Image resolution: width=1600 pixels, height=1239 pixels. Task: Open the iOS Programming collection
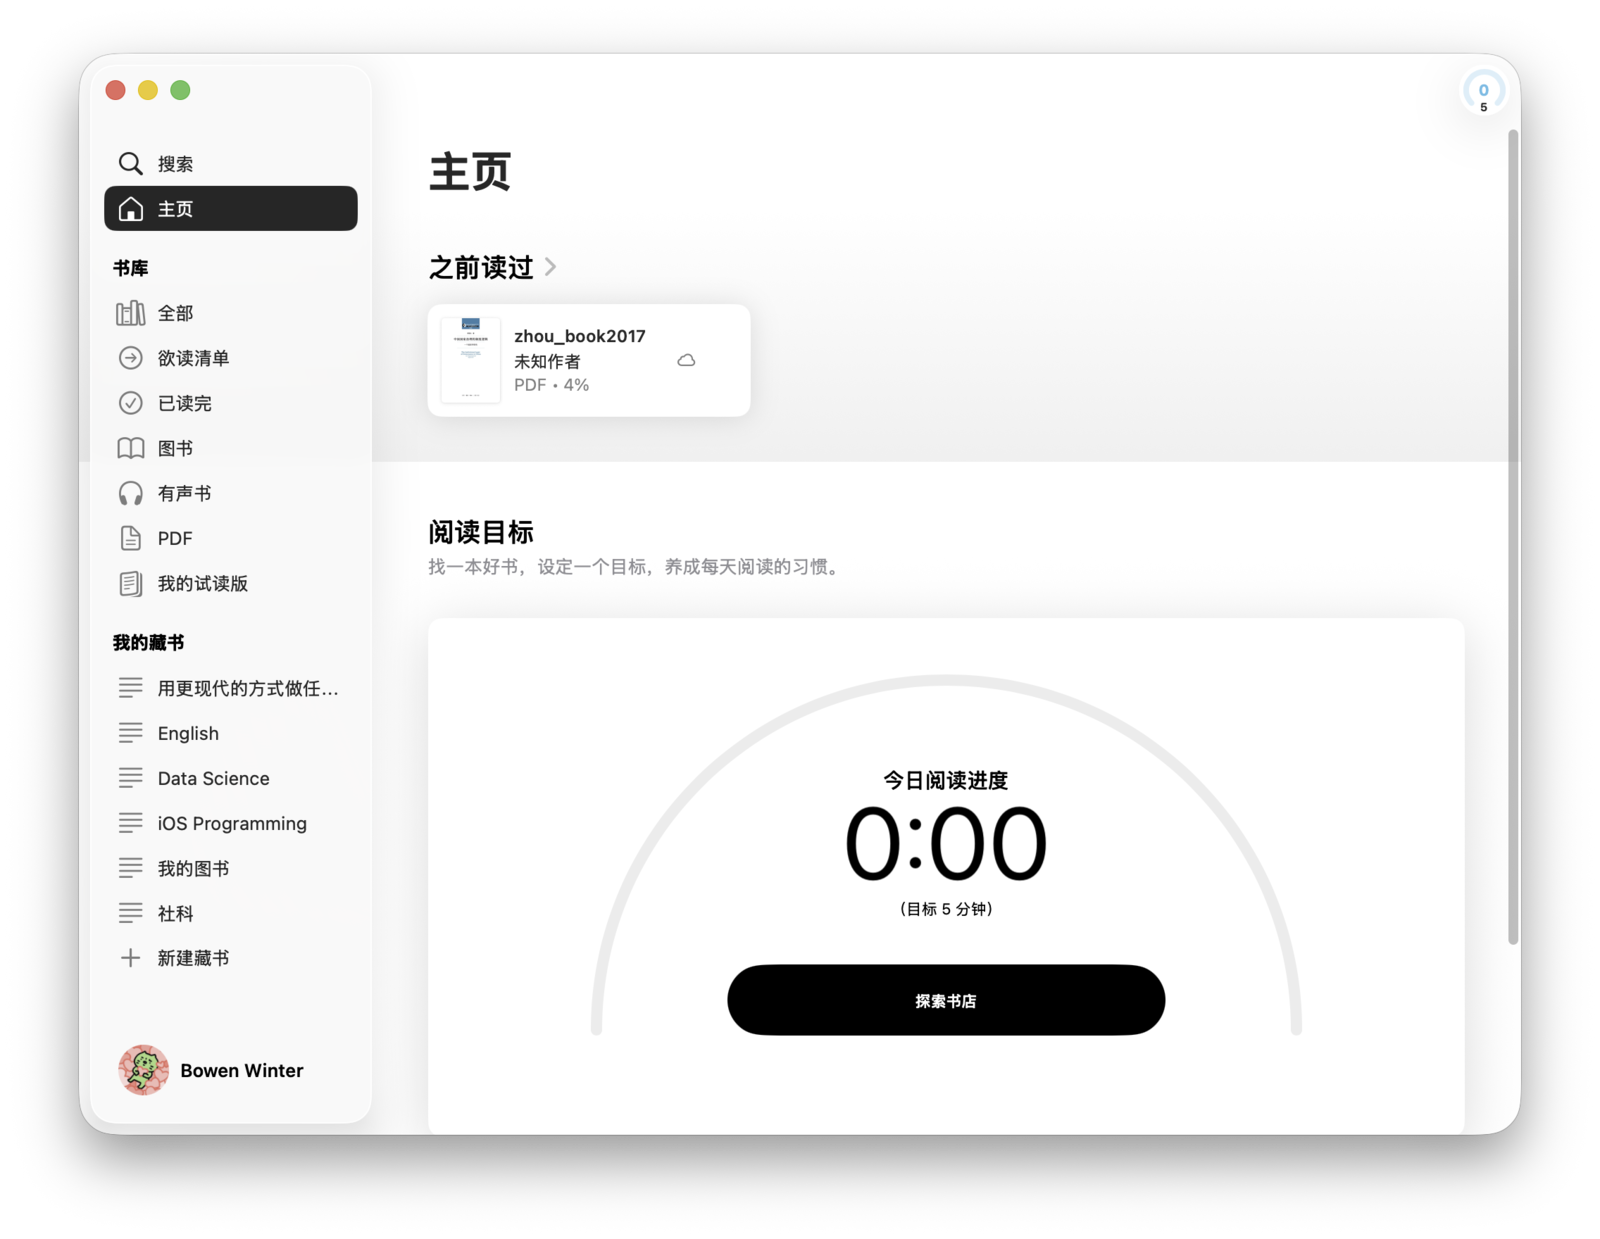[x=232, y=823]
